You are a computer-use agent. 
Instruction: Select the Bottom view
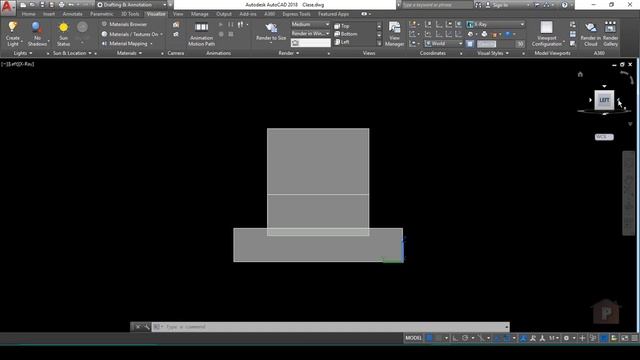pos(346,34)
